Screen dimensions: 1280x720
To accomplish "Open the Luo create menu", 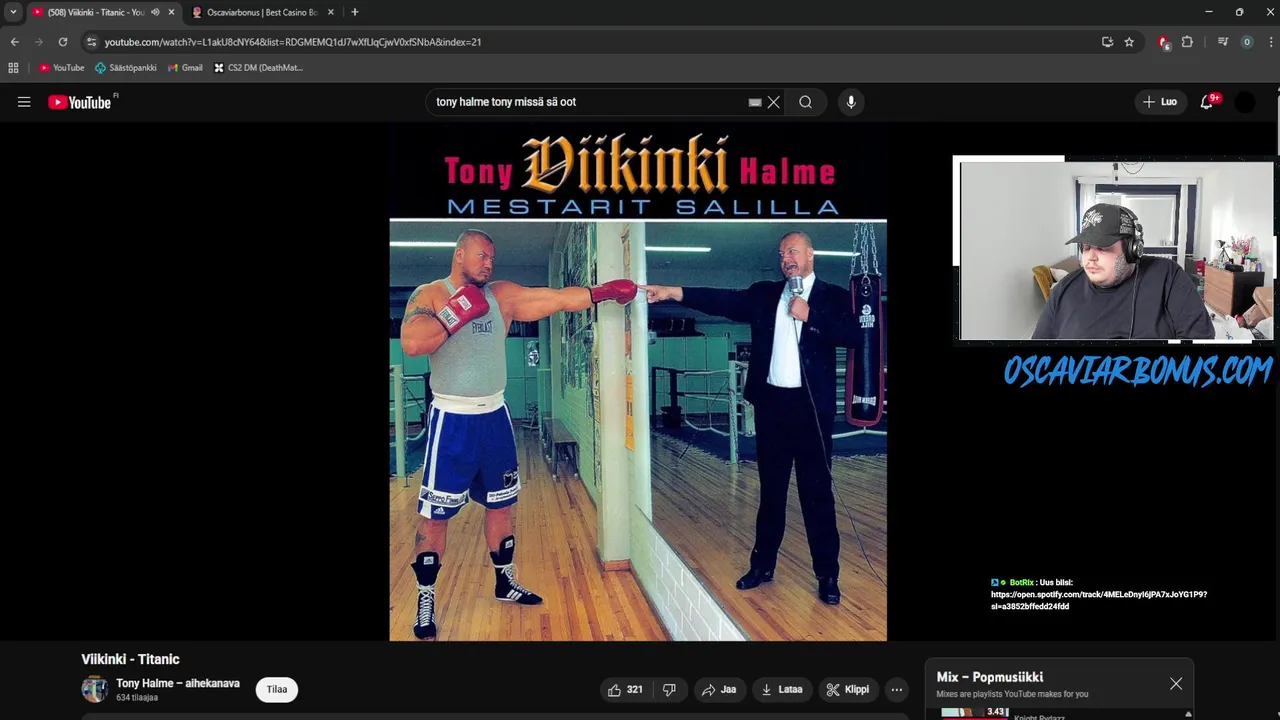I will tap(1160, 102).
